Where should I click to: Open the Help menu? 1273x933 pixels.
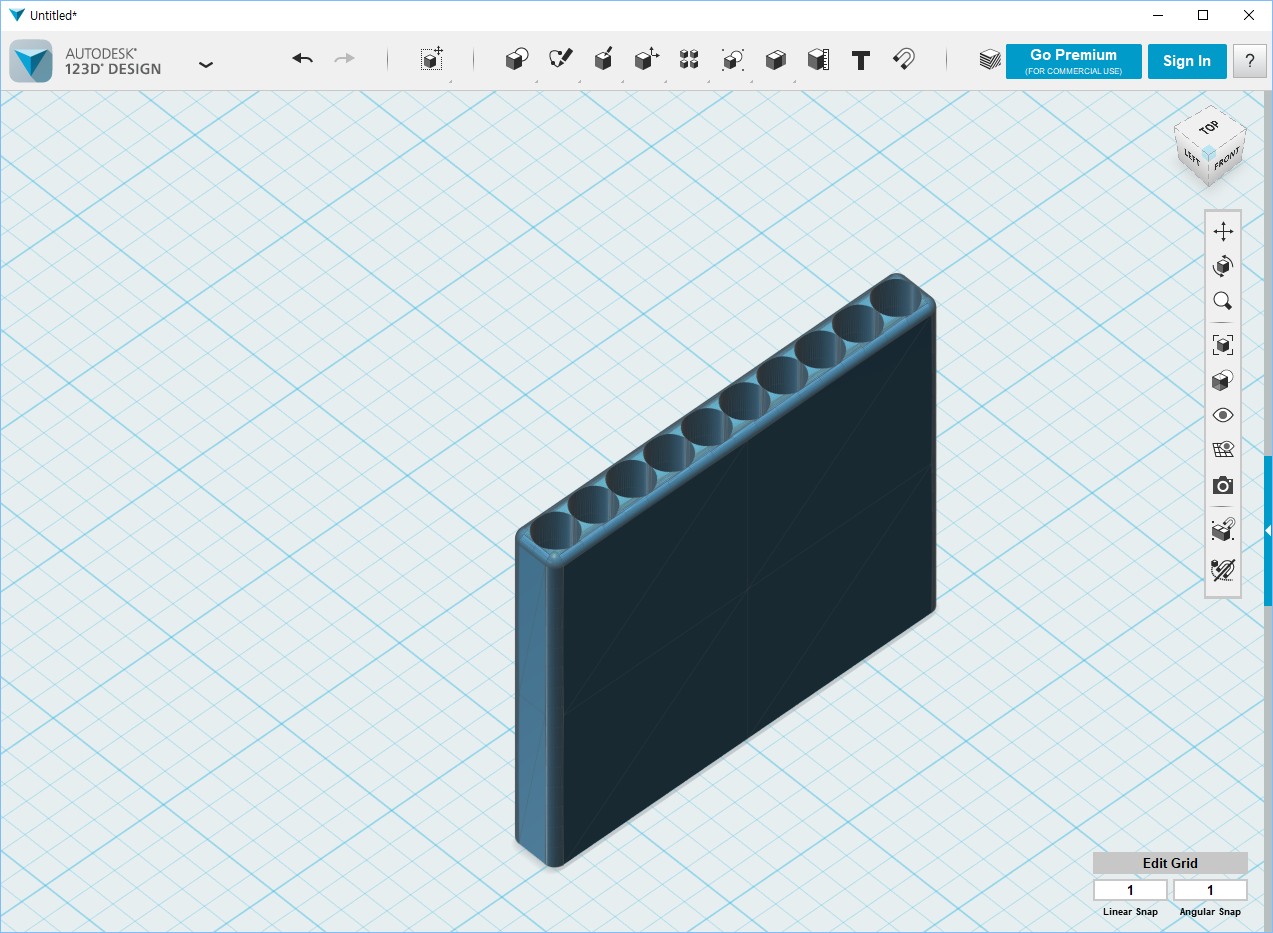click(x=1249, y=61)
